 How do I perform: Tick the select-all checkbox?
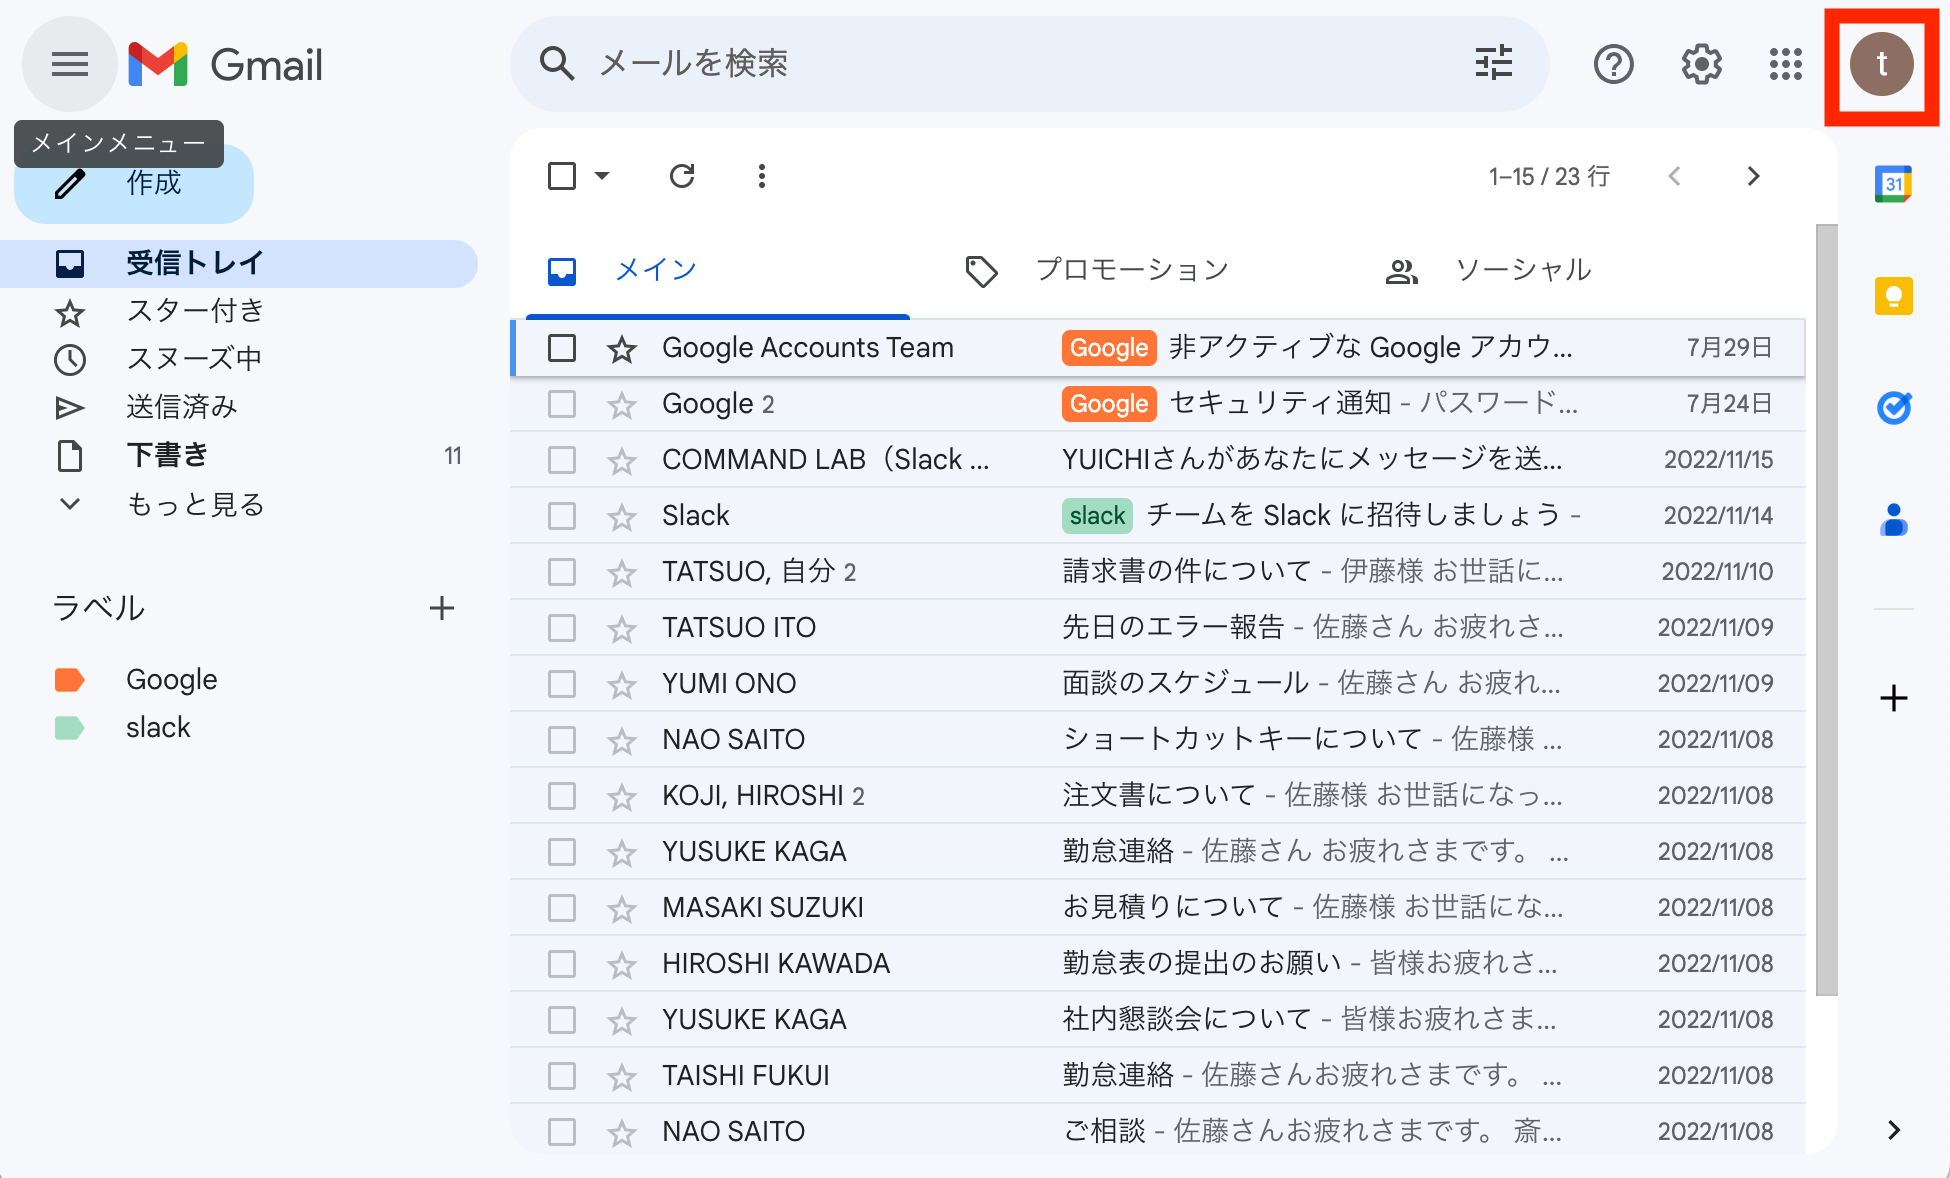562,176
